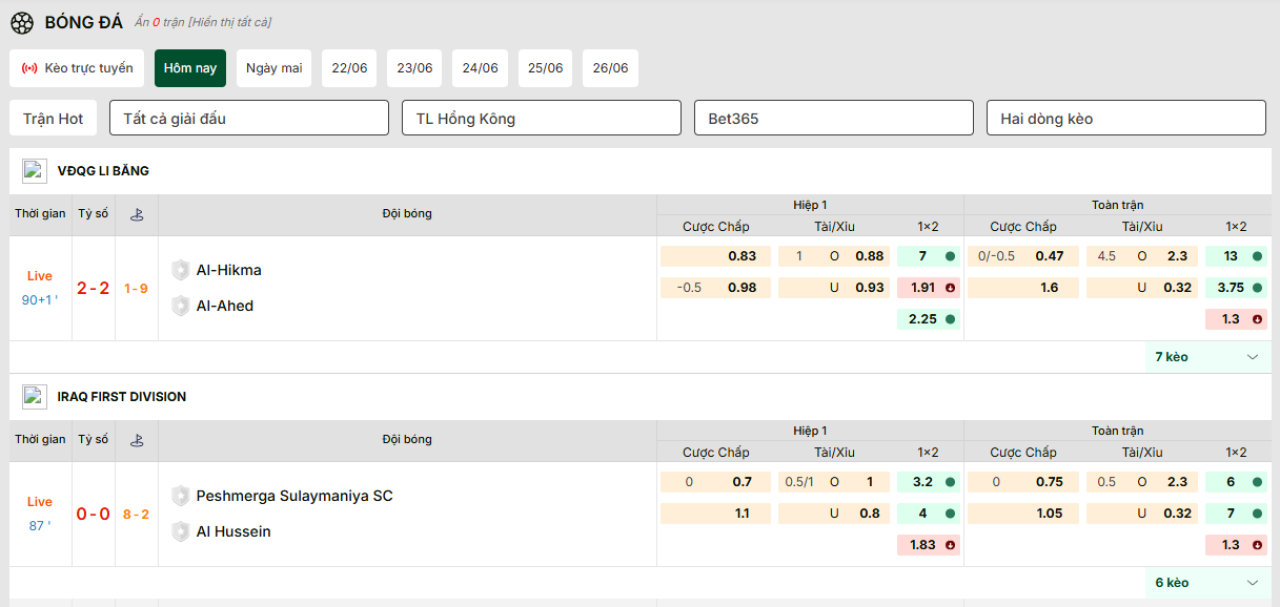The height and width of the screenshot is (607, 1280).
Task: Click the Al-Hikma team shield icon
Action: (180, 270)
